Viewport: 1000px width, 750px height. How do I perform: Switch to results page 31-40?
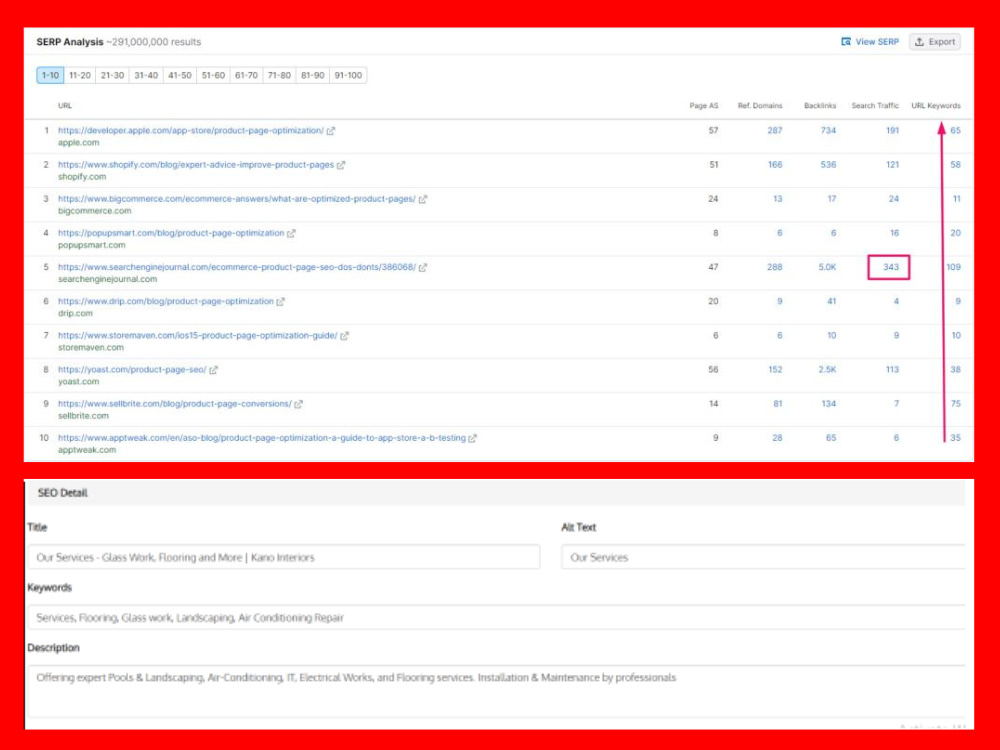click(x=146, y=75)
